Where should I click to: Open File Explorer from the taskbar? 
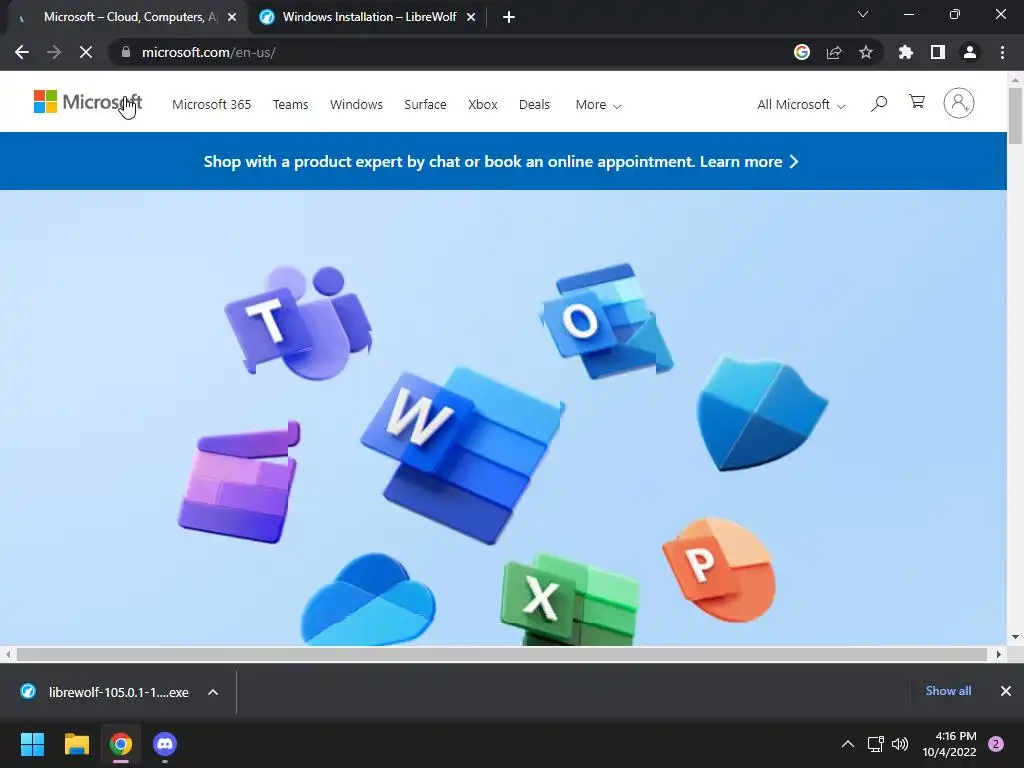point(76,744)
